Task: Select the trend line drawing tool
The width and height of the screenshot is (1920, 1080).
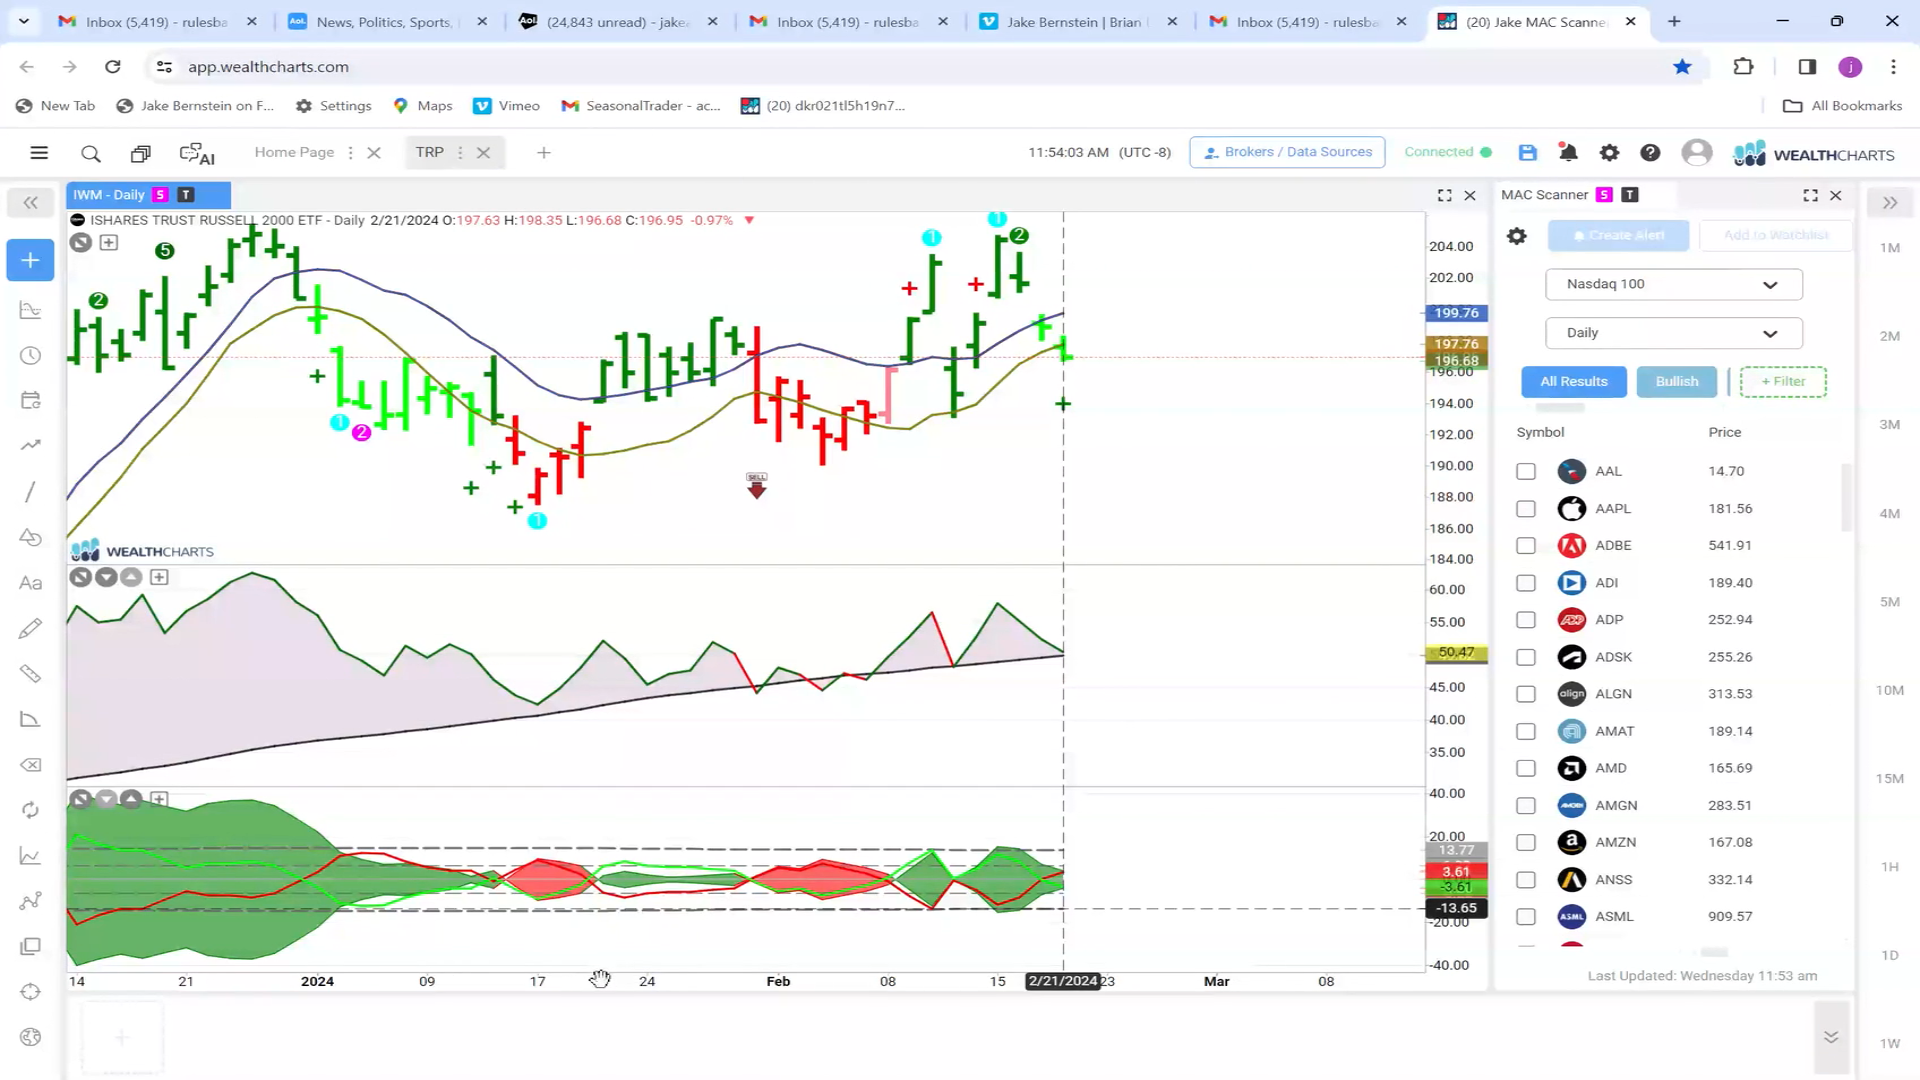Action: 31,491
